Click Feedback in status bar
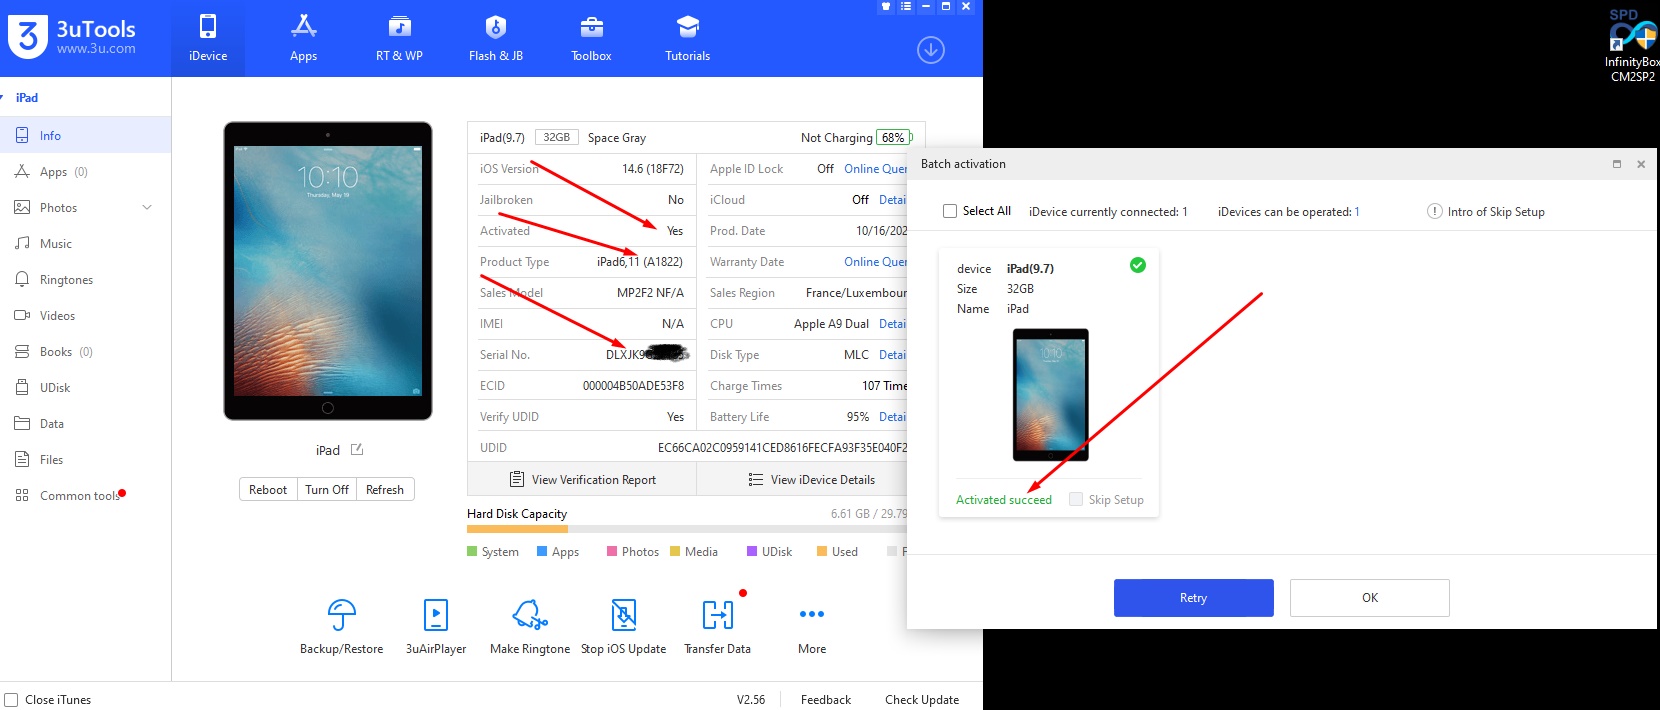The image size is (1660, 710). tap(826, 700)
